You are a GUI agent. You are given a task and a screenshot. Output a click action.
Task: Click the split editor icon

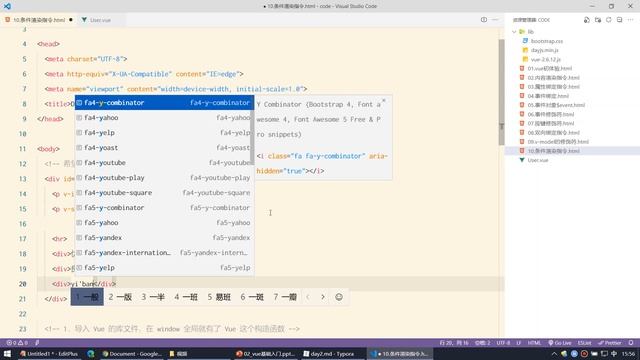pos(484,20)
